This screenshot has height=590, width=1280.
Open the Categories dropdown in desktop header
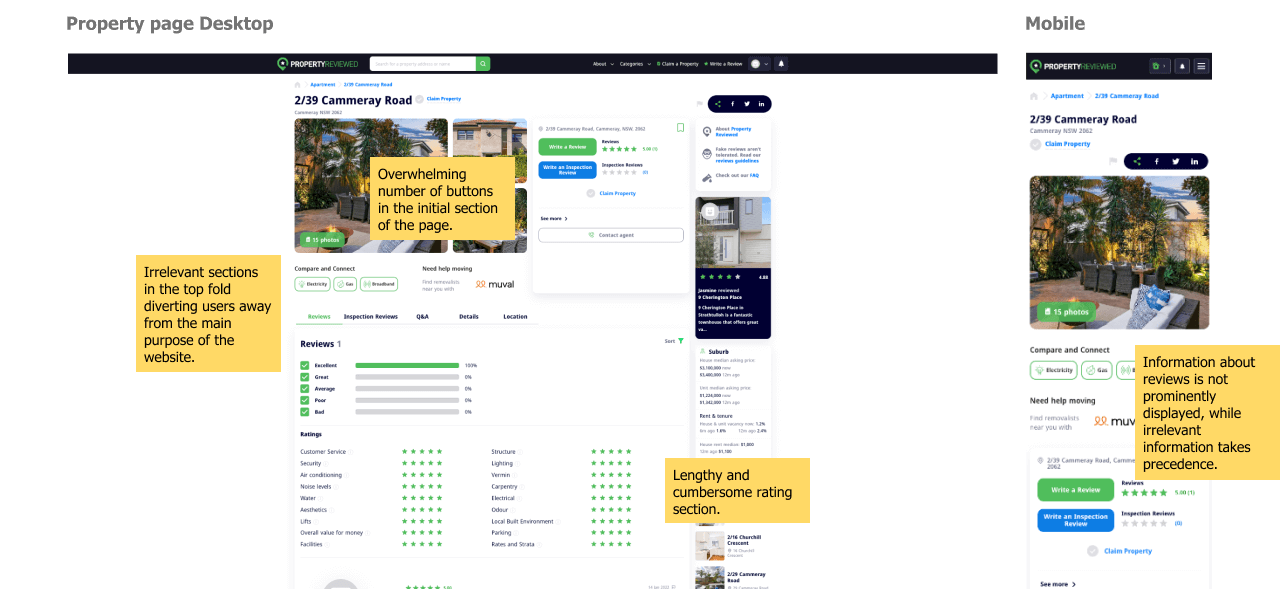[x=635, y=64]
